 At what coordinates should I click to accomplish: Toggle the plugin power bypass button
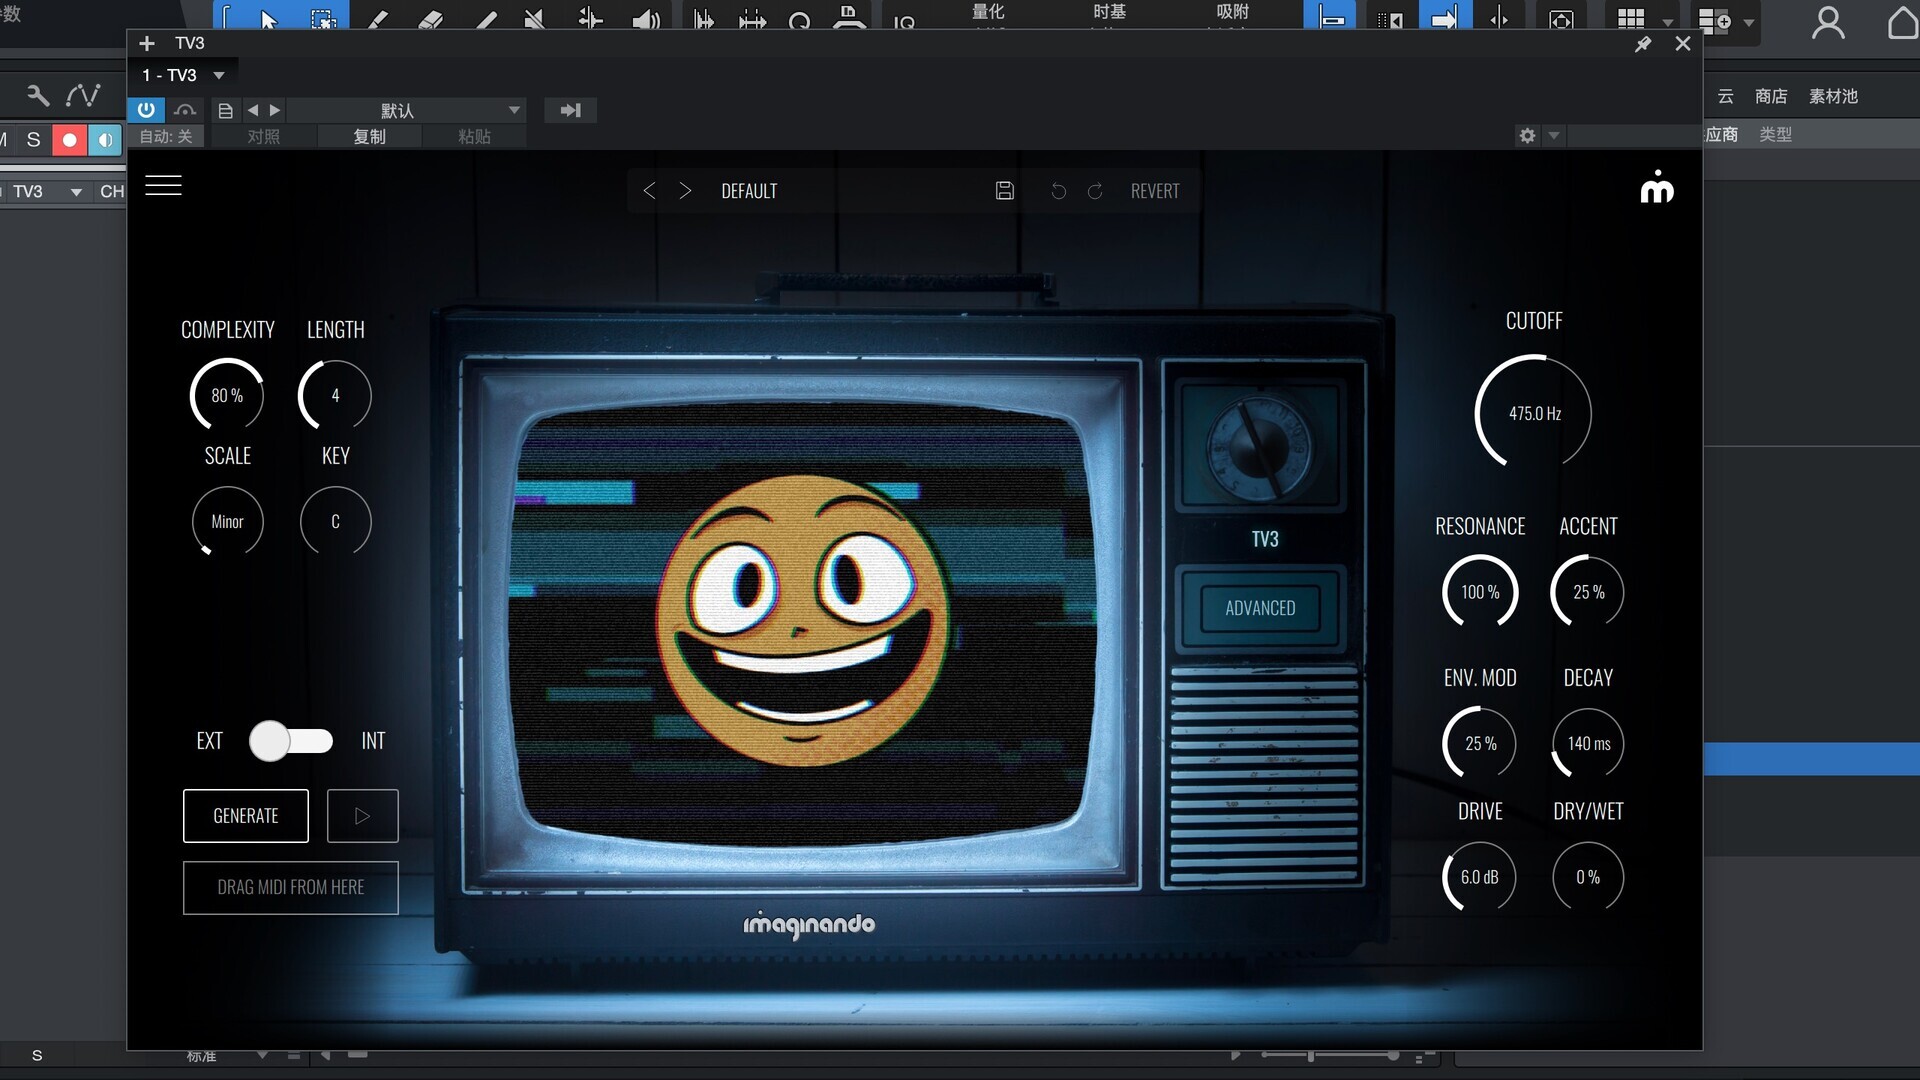coord(146,110)
